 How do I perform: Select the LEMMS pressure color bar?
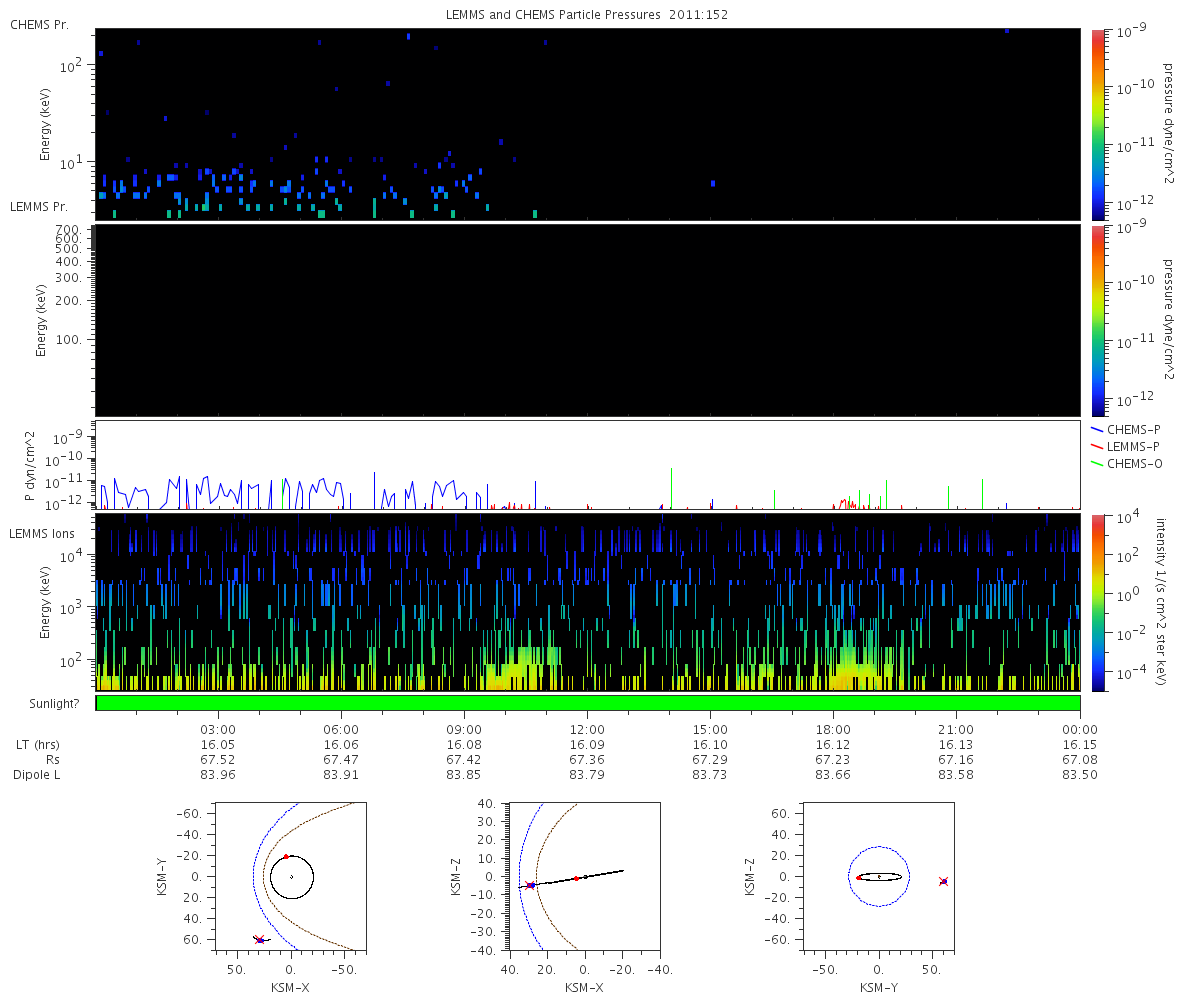click(x=1097, y=319)
